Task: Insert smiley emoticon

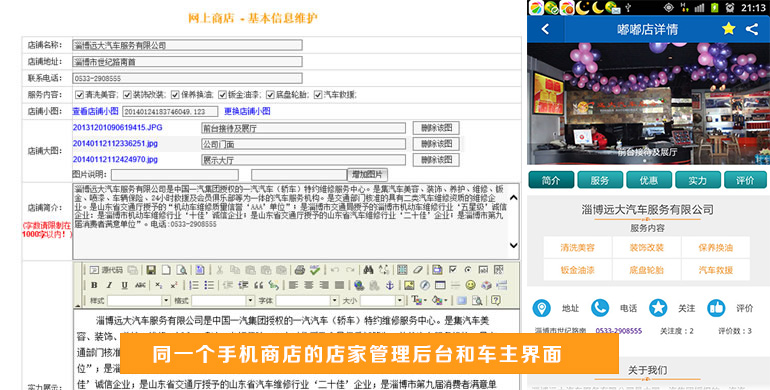Action: pos(470,285)
